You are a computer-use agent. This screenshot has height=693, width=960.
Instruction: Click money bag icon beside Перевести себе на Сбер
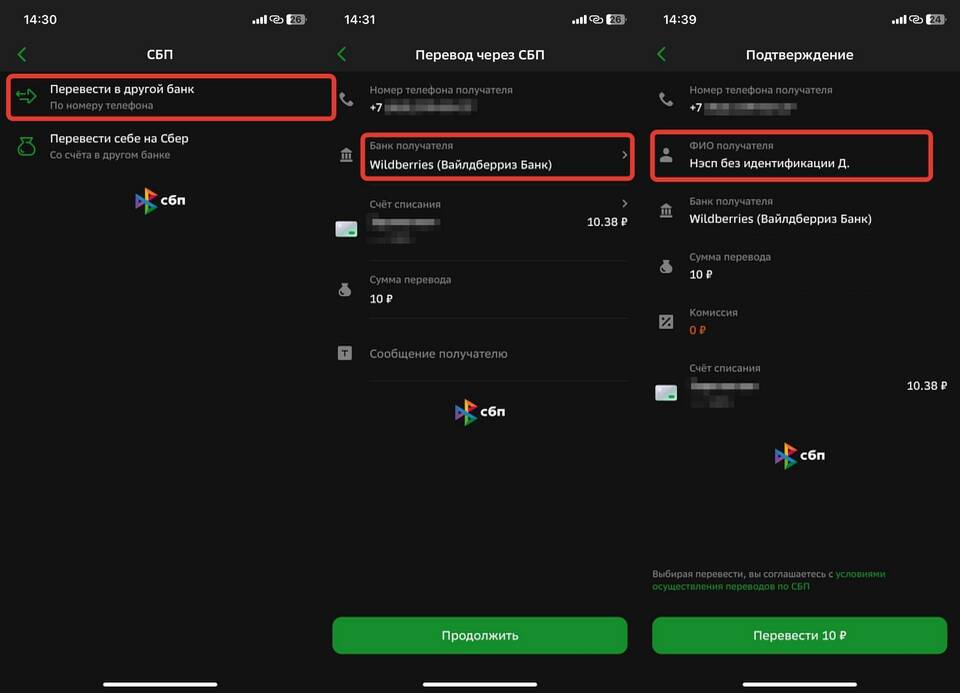tap(28, 146)
